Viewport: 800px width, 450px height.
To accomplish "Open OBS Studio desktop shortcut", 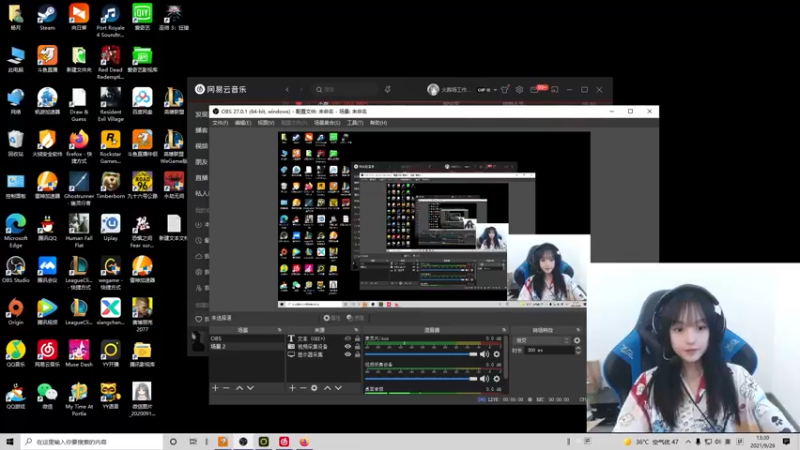I will pos(16,270).
